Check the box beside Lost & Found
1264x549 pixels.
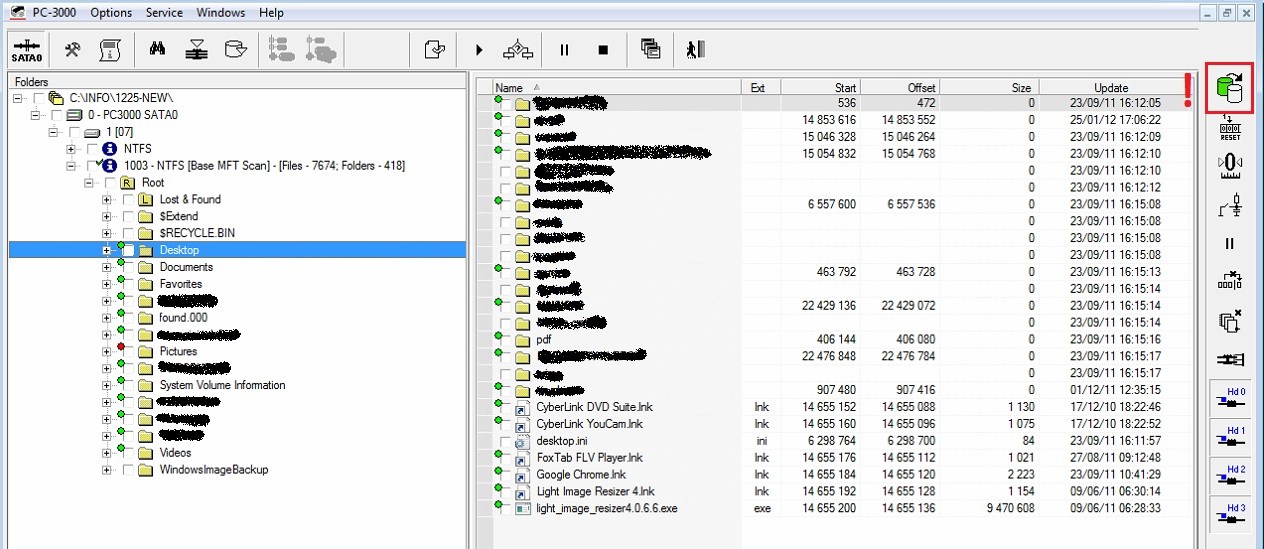click(x=128, y=200)
